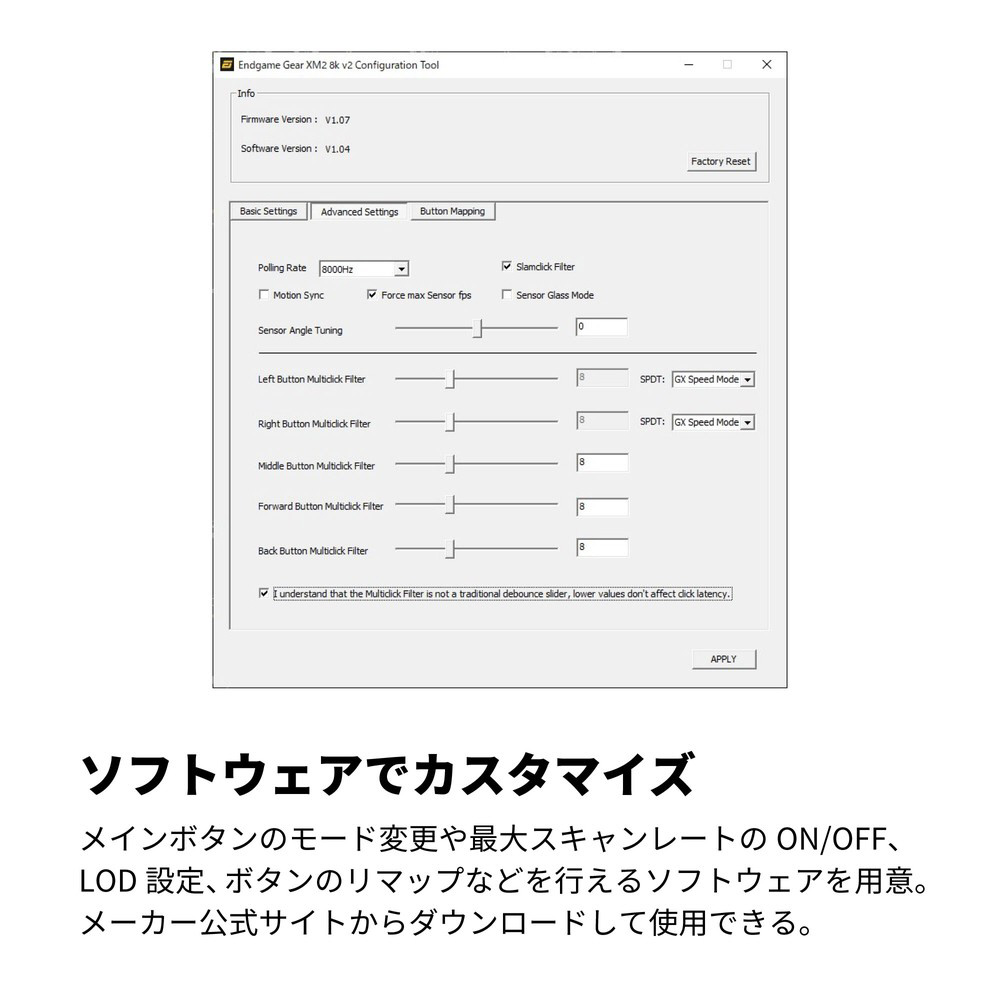Switch to the Basic Settings tab
Viewport: 1000px width, 1000px height.
(x=268, y=212)
